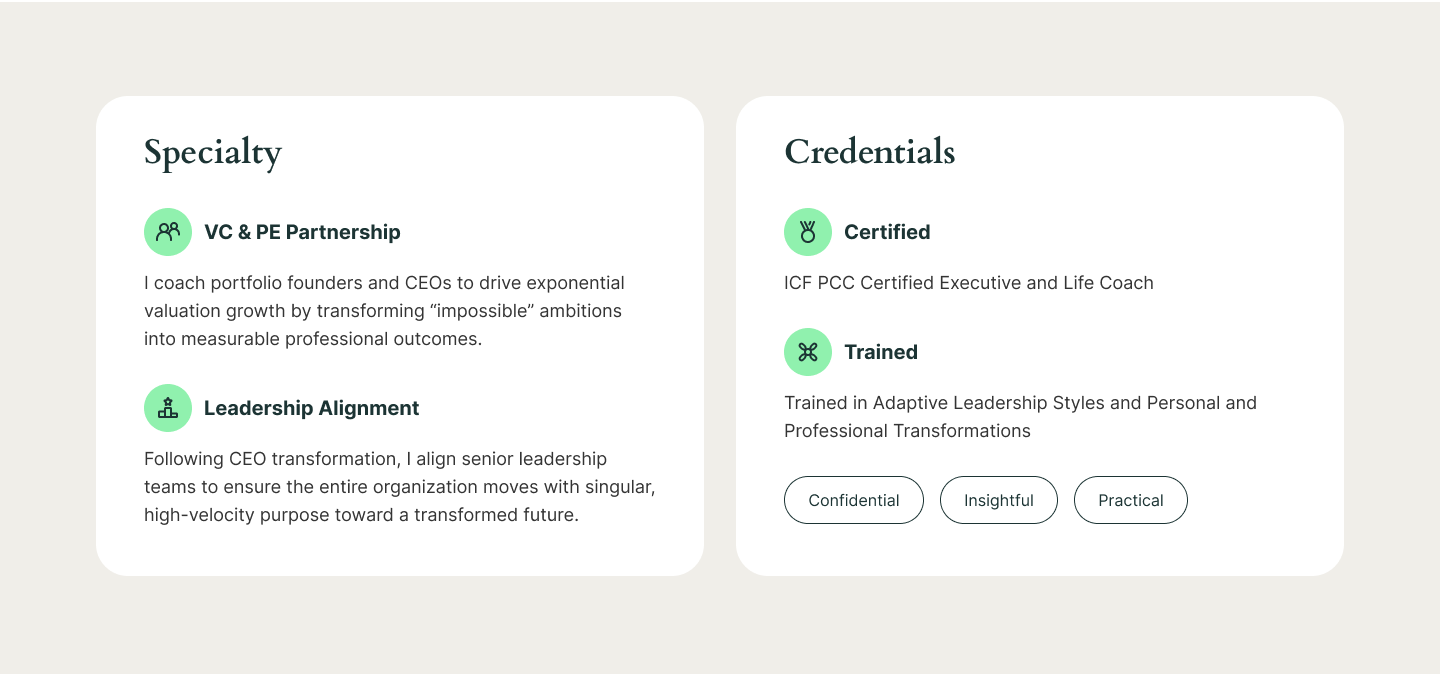Click the VC & PE Partnership people icon
The height and width of the screenshot is (674, 1440).
tap(168, 232)
